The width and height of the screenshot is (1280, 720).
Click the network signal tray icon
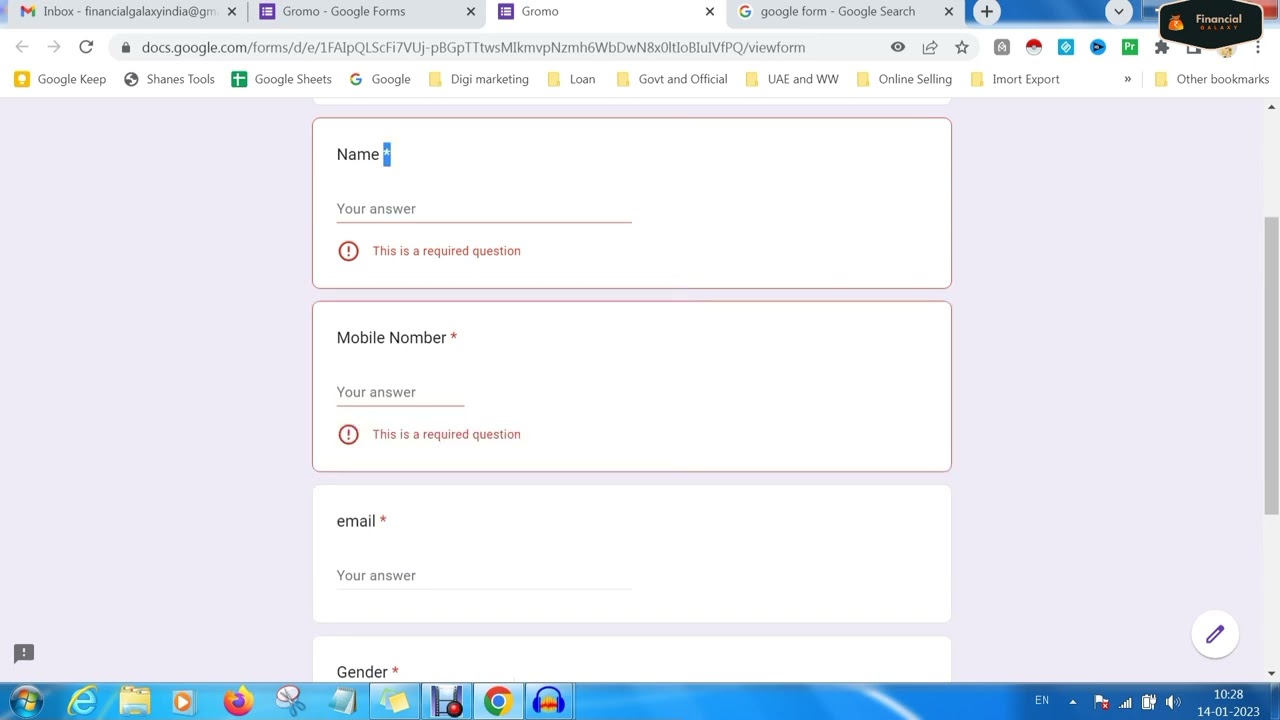pyautogui.click(x=1125, y=701)
